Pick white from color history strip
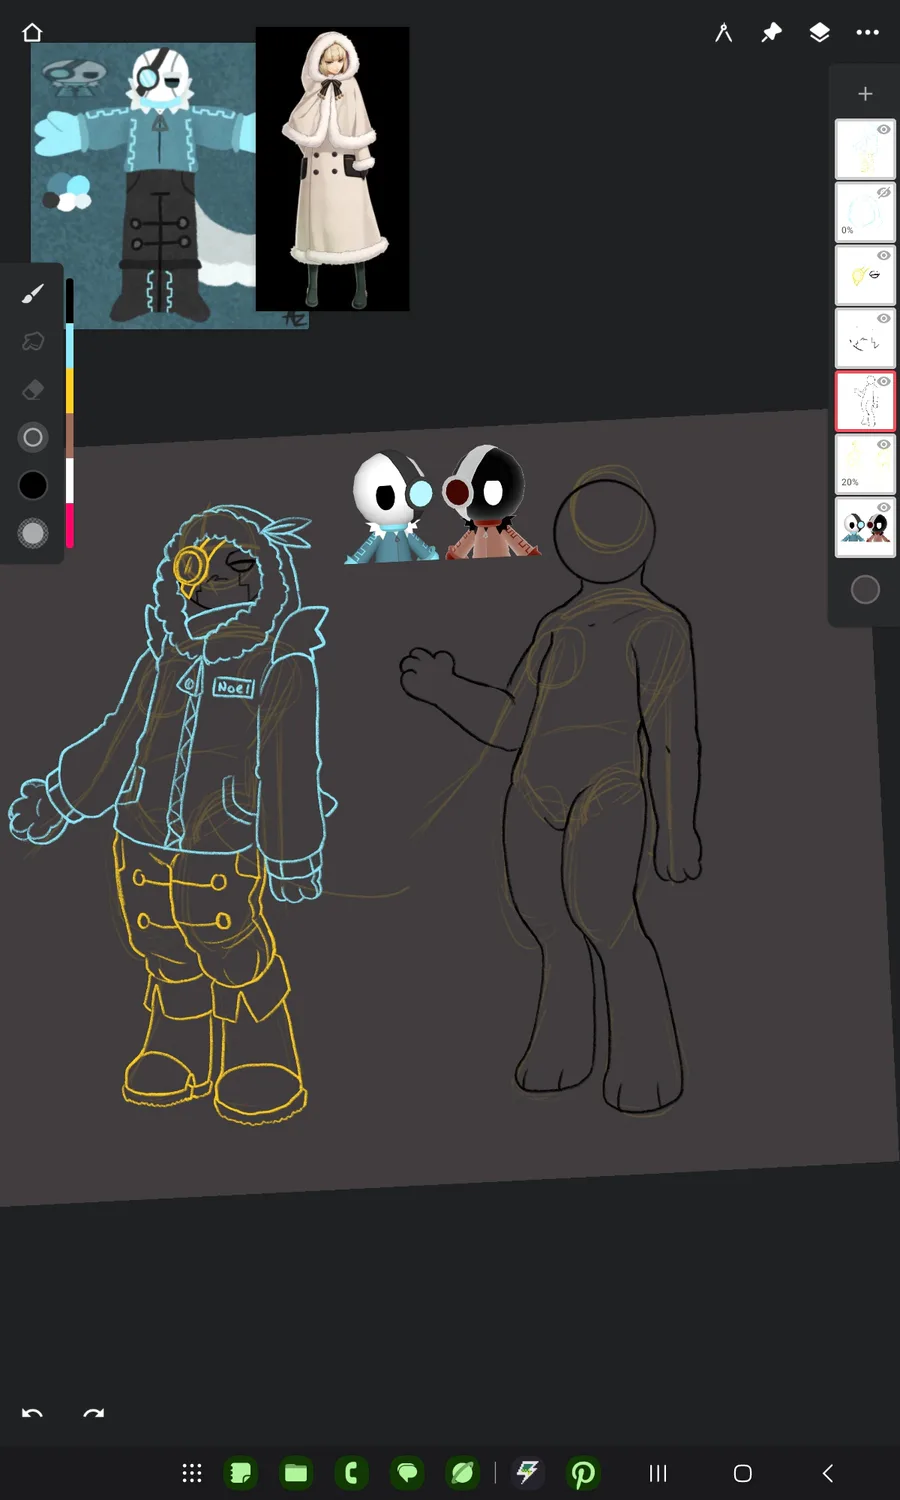The height and width of the screenshot is (1500, 900). [70, 480]
